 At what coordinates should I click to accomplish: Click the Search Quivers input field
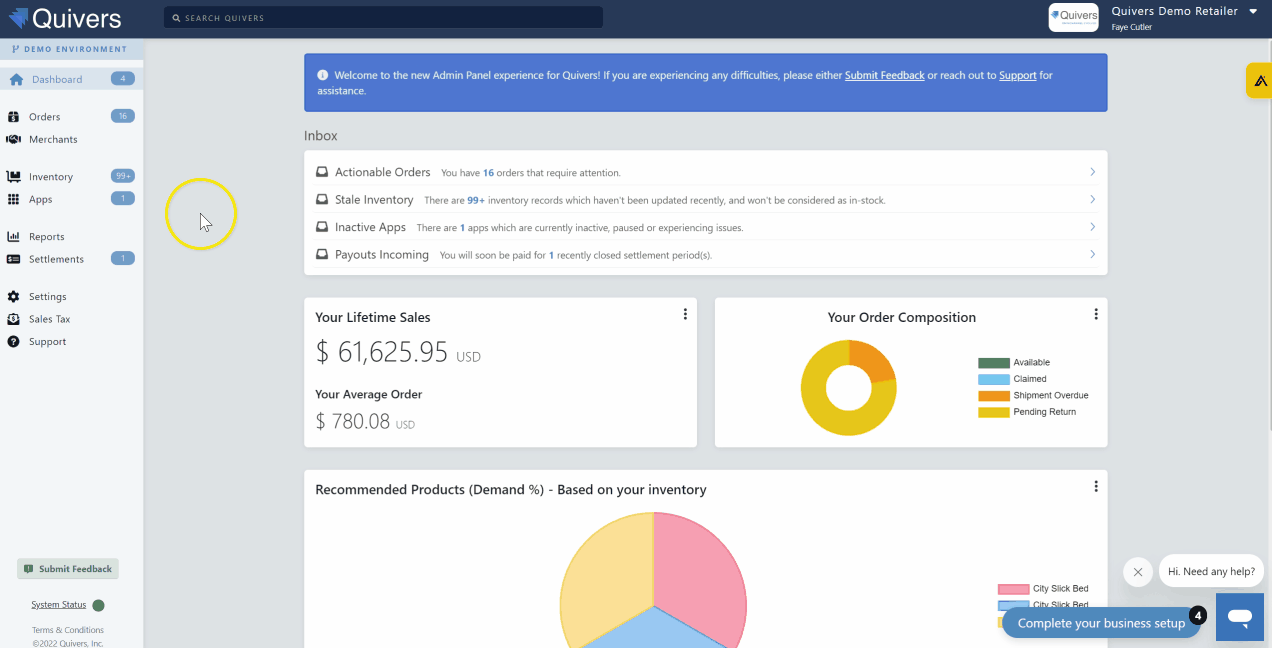[x=383, y=18]
